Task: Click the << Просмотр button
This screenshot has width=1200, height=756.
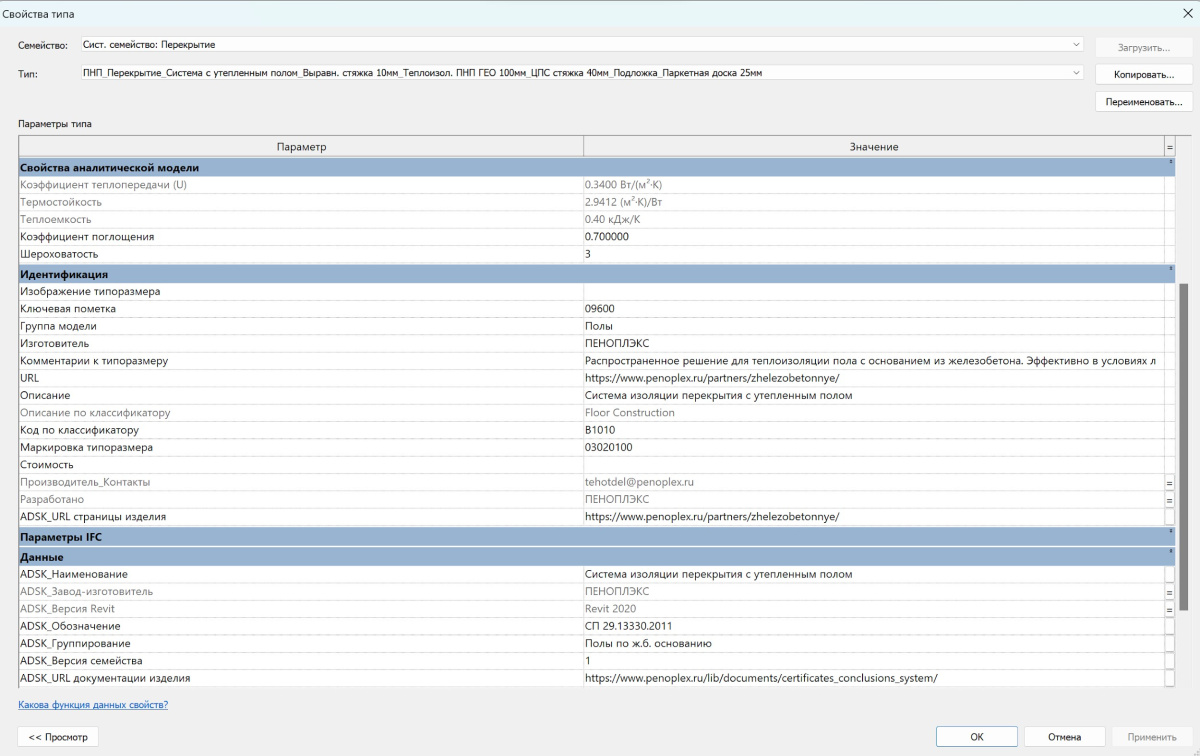Action: (58, 737)
